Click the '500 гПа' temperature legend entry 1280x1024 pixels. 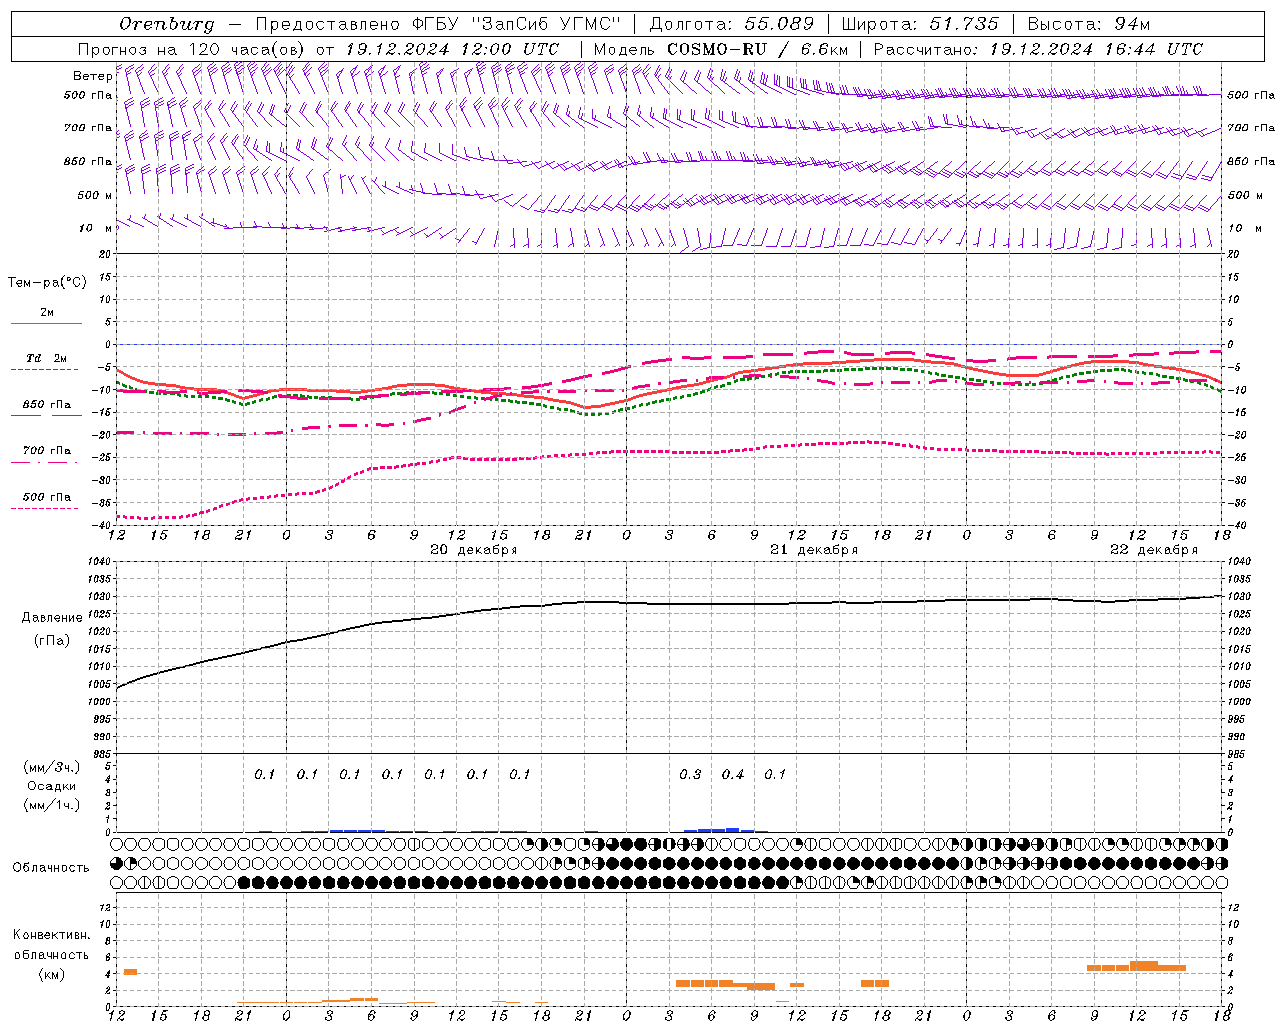[x=47, y=497]
